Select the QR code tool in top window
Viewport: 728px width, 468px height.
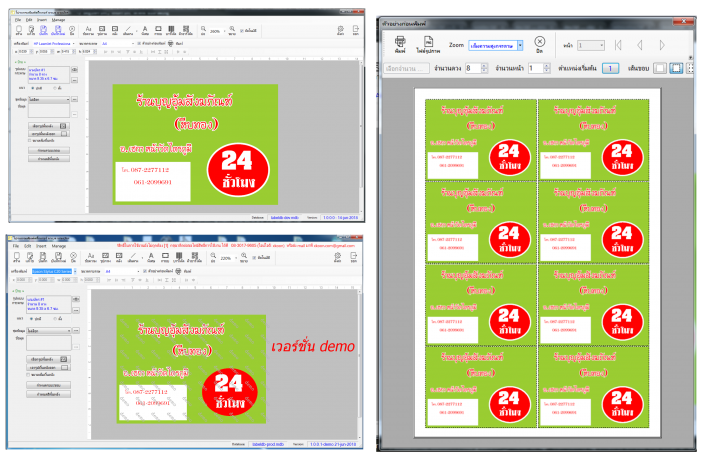click(x=186, y=30)
